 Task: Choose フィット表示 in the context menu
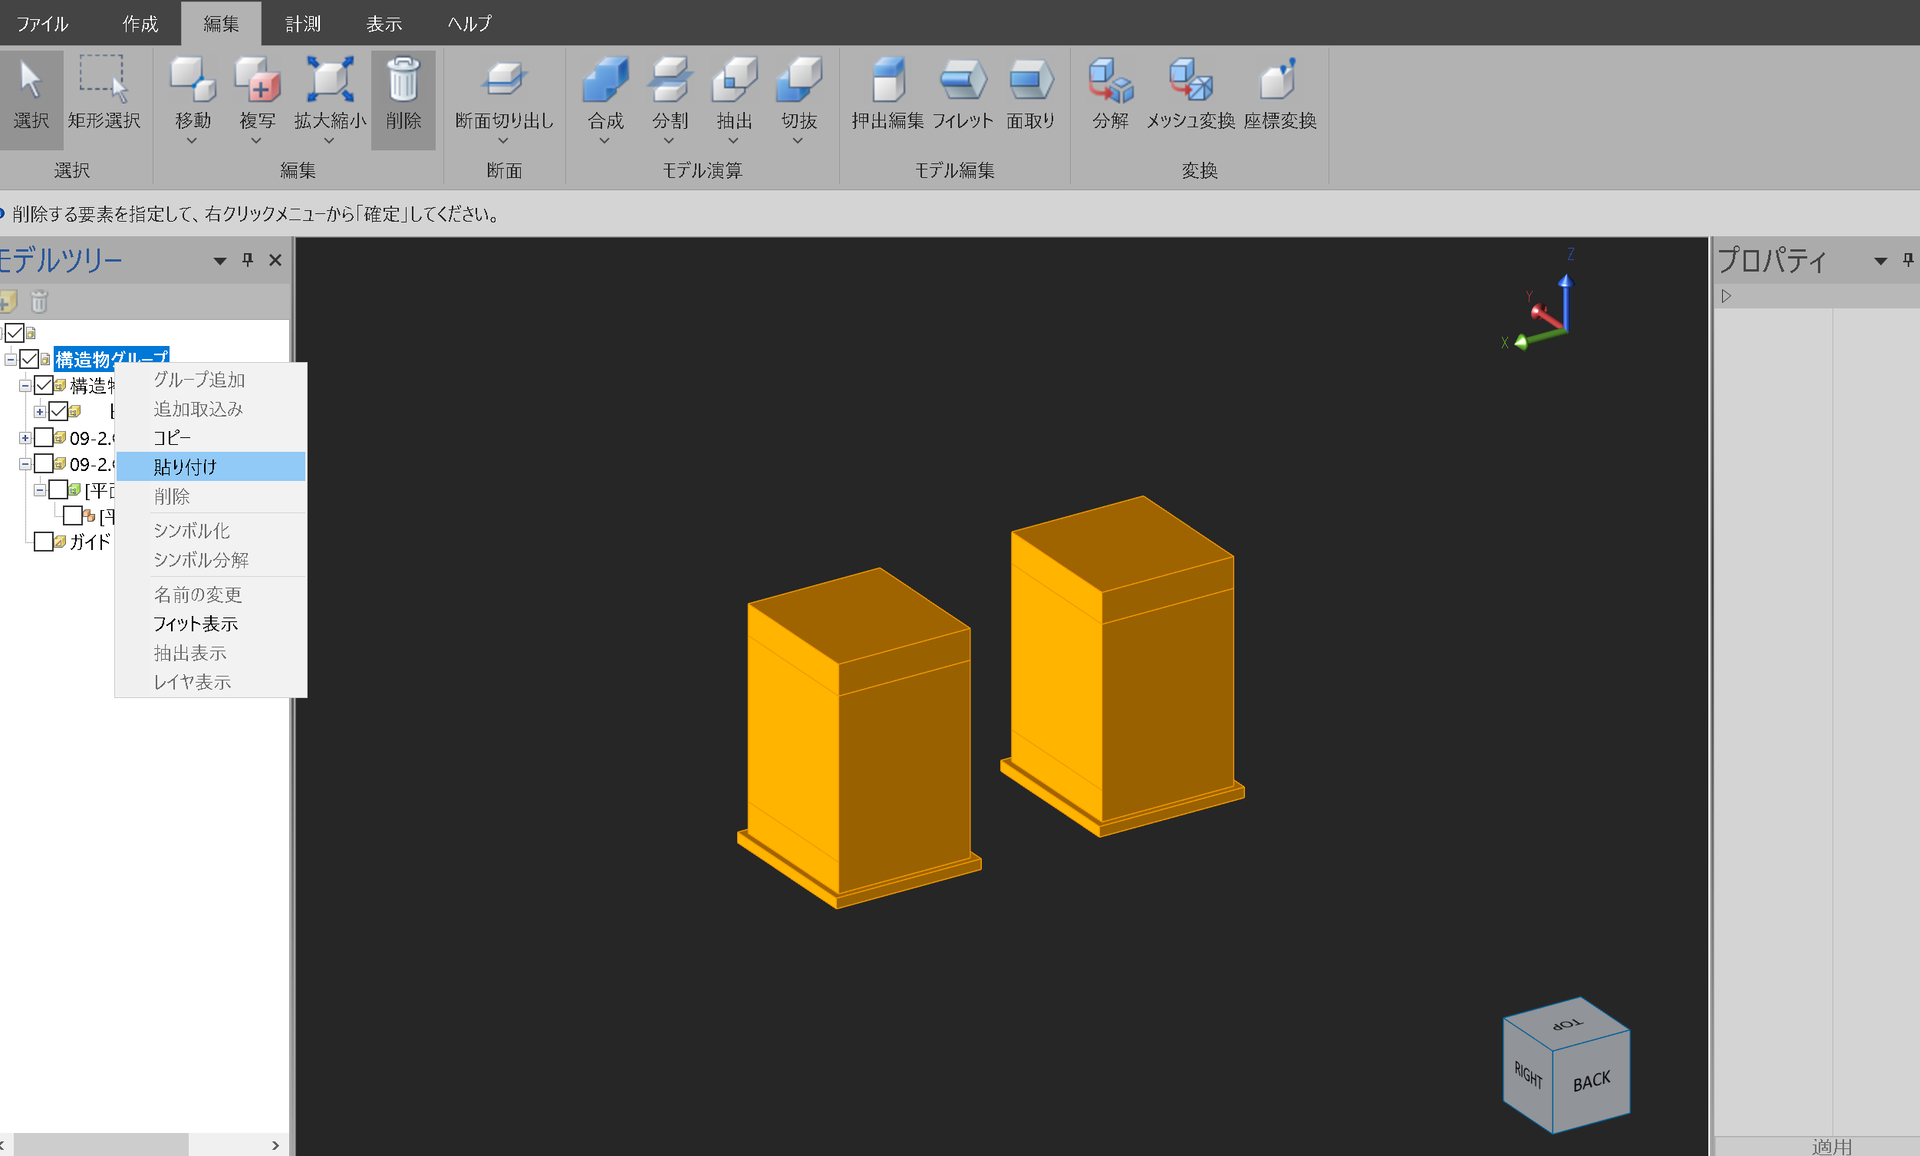point(211,623)
